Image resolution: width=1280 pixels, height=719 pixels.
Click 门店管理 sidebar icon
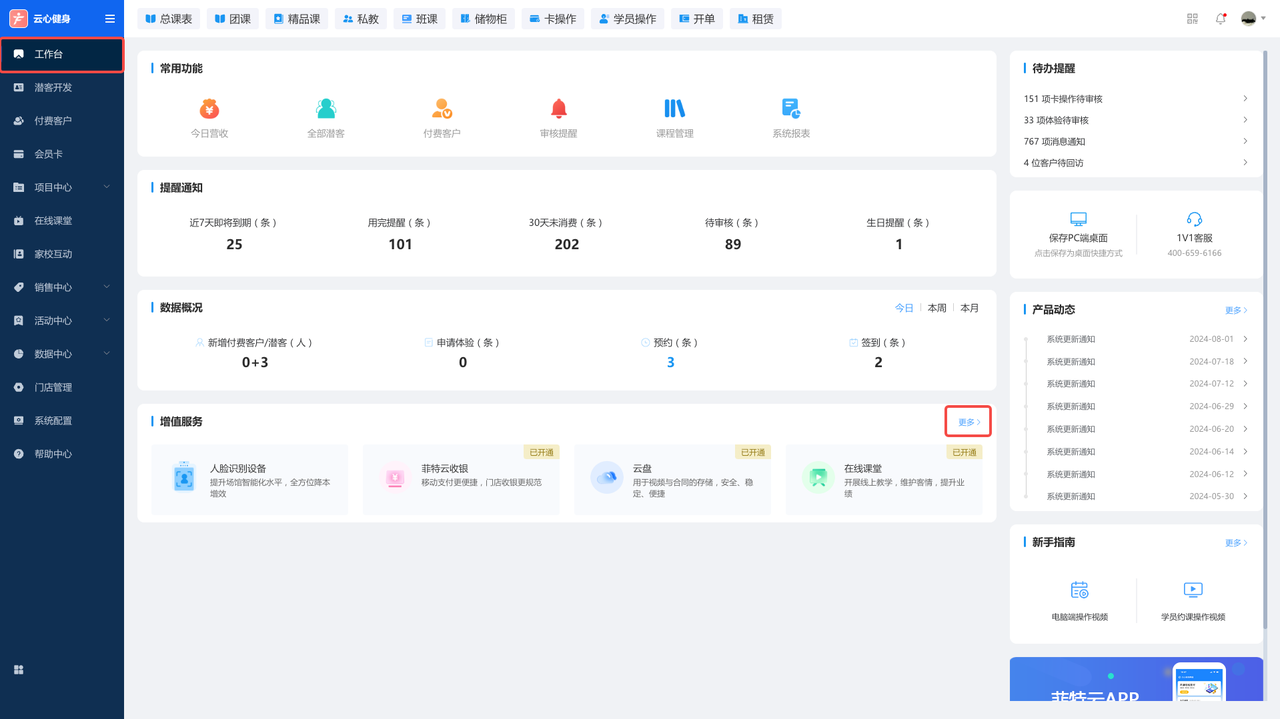tap(18, 387)
